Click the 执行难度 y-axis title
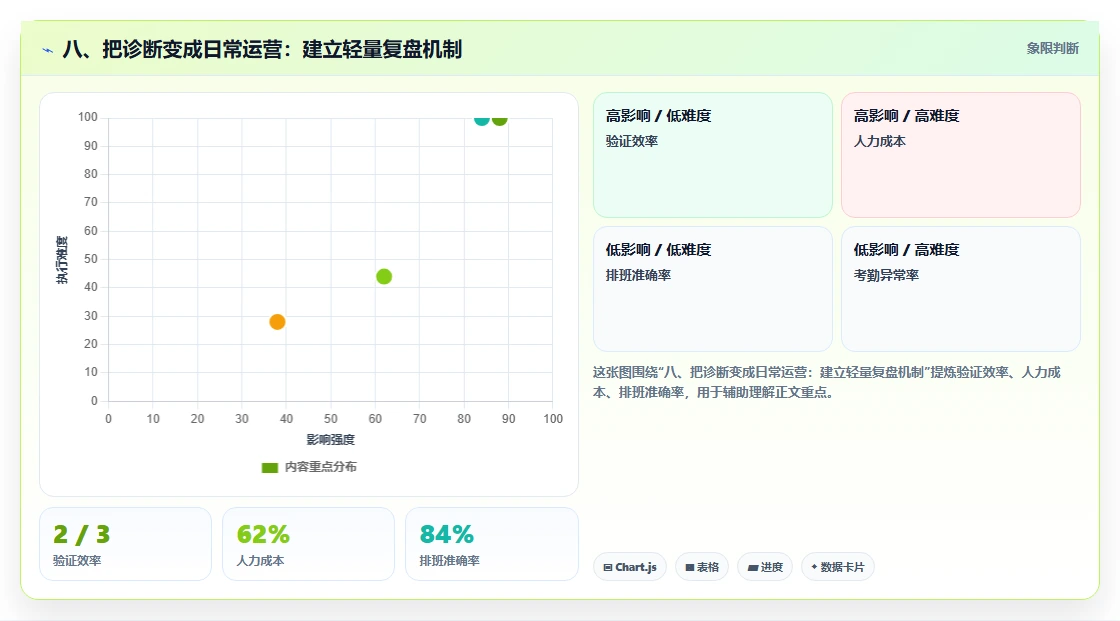 pyautogui.click(x=62, y=259)
